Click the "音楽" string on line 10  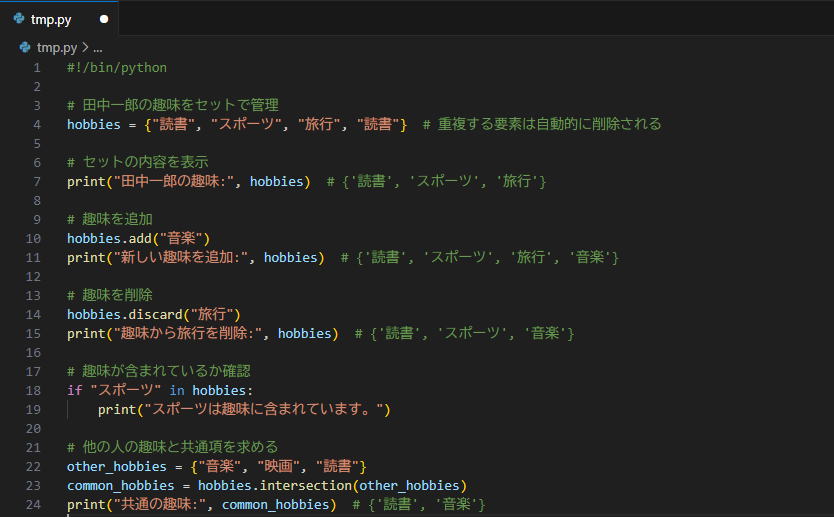(x=181, y=238)
